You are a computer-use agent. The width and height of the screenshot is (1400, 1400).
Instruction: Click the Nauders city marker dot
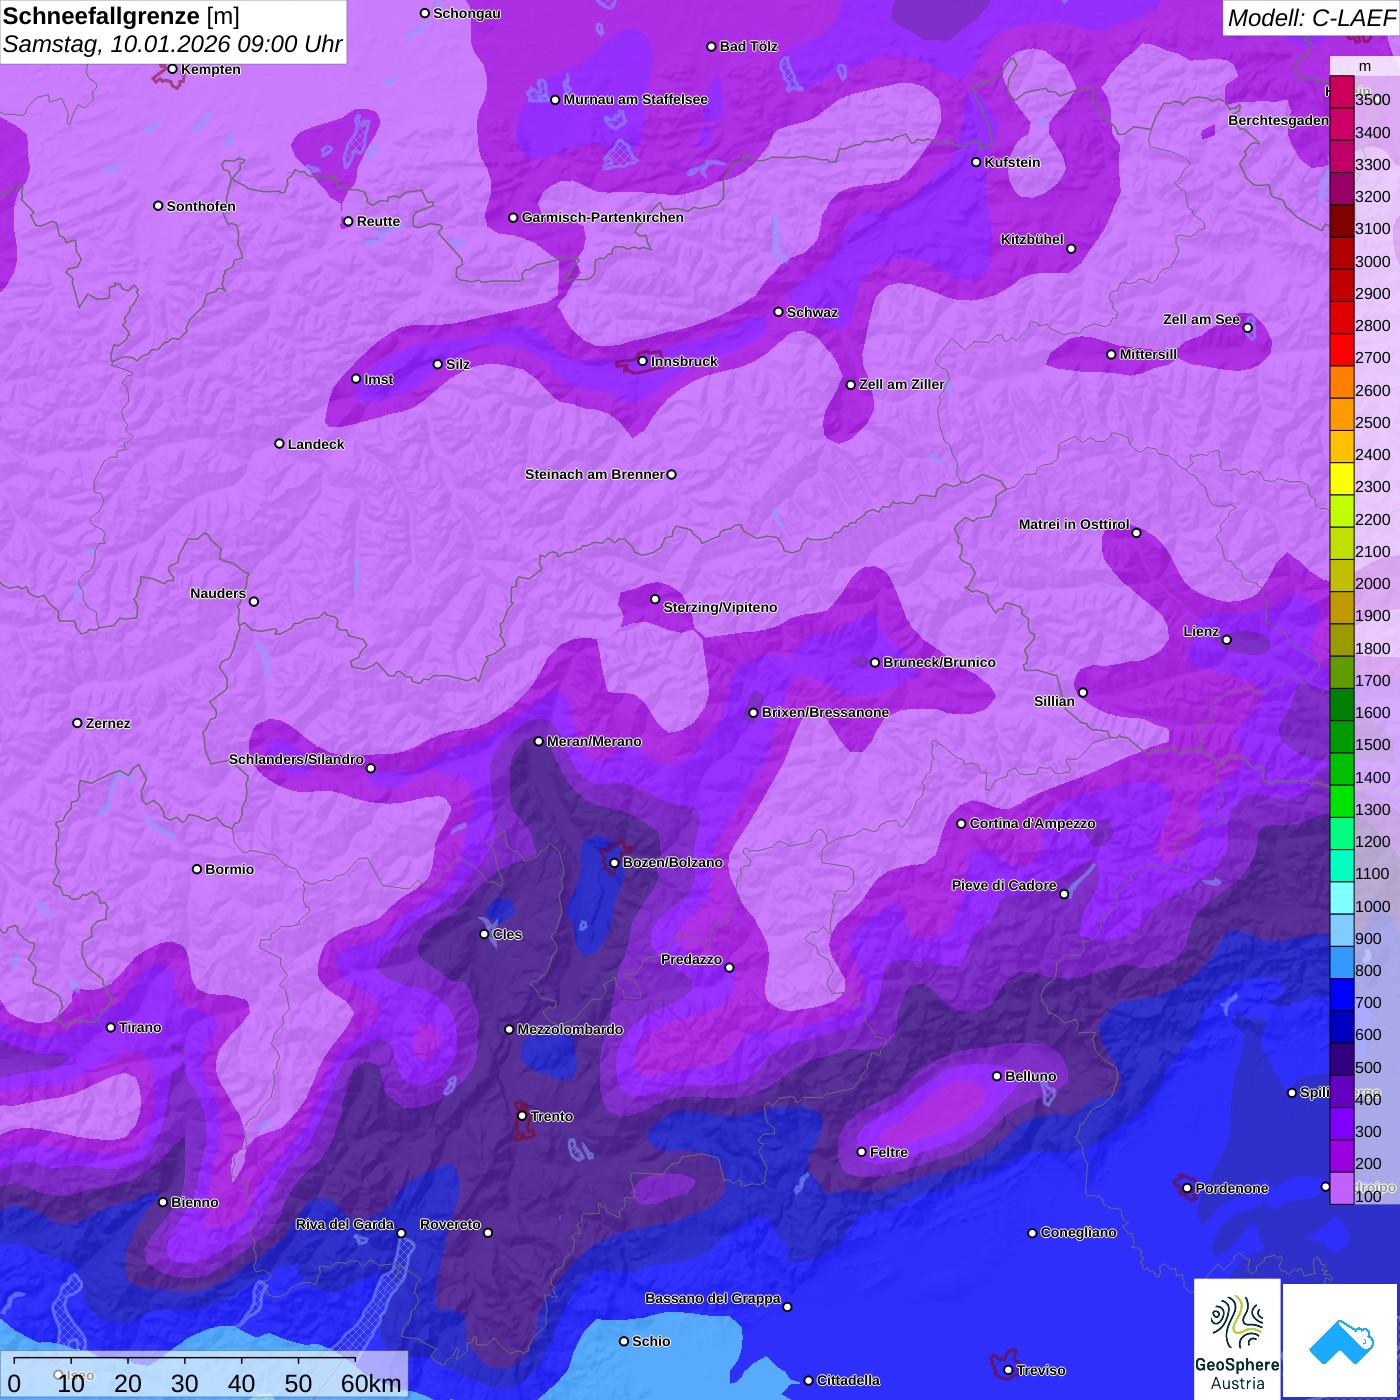point(253,601)
